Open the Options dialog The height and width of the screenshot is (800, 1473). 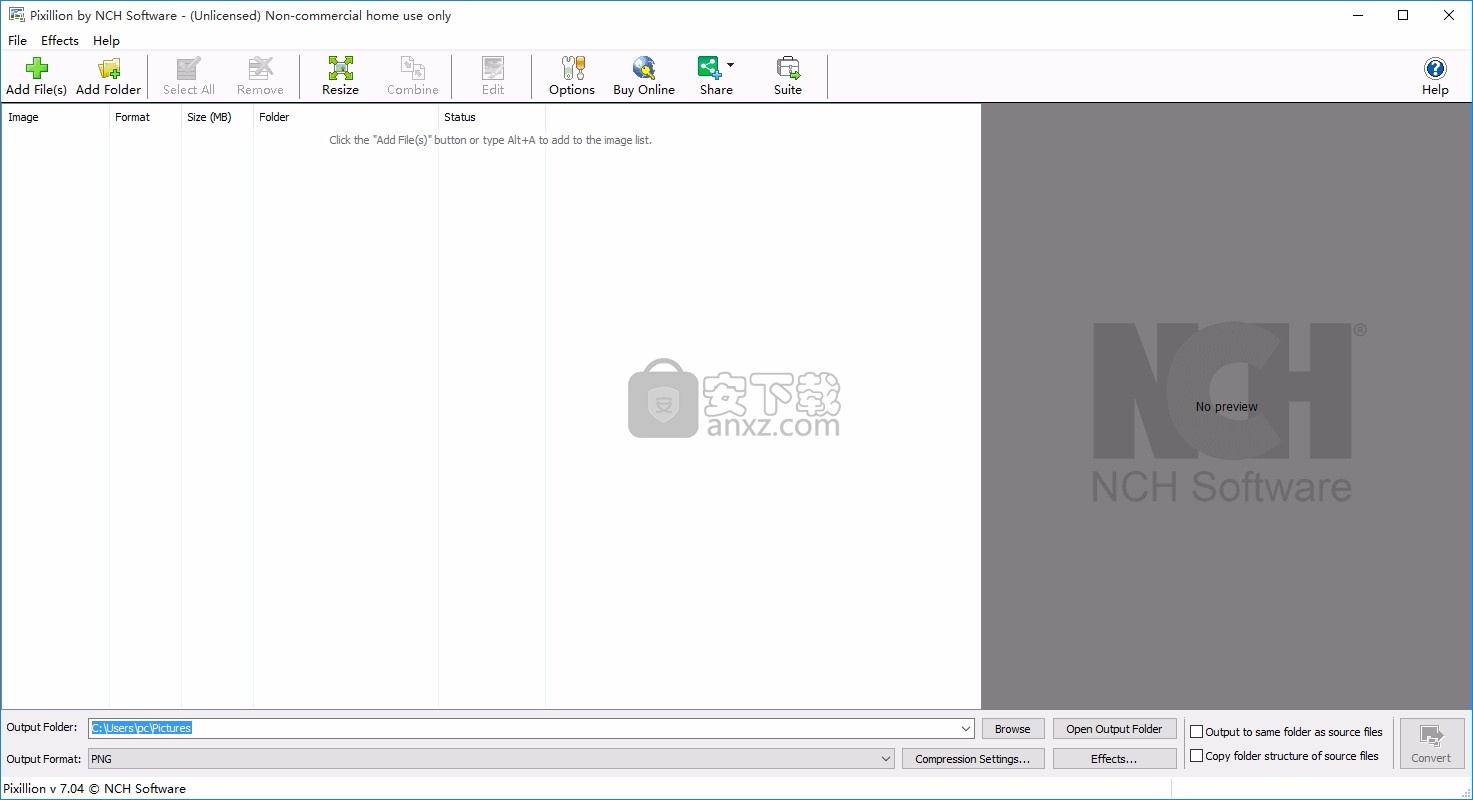[572, 76]
